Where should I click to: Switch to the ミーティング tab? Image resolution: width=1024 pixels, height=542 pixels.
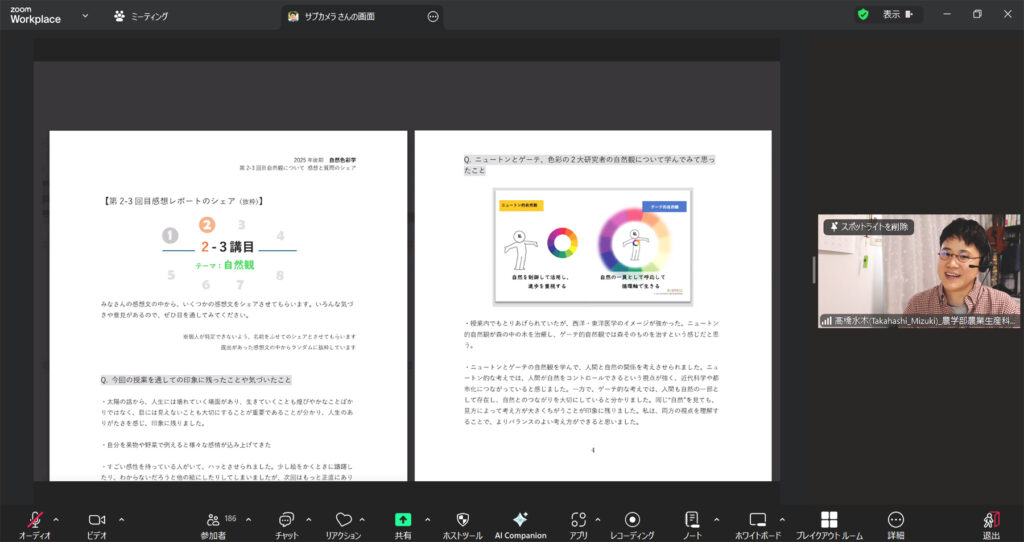141,16
